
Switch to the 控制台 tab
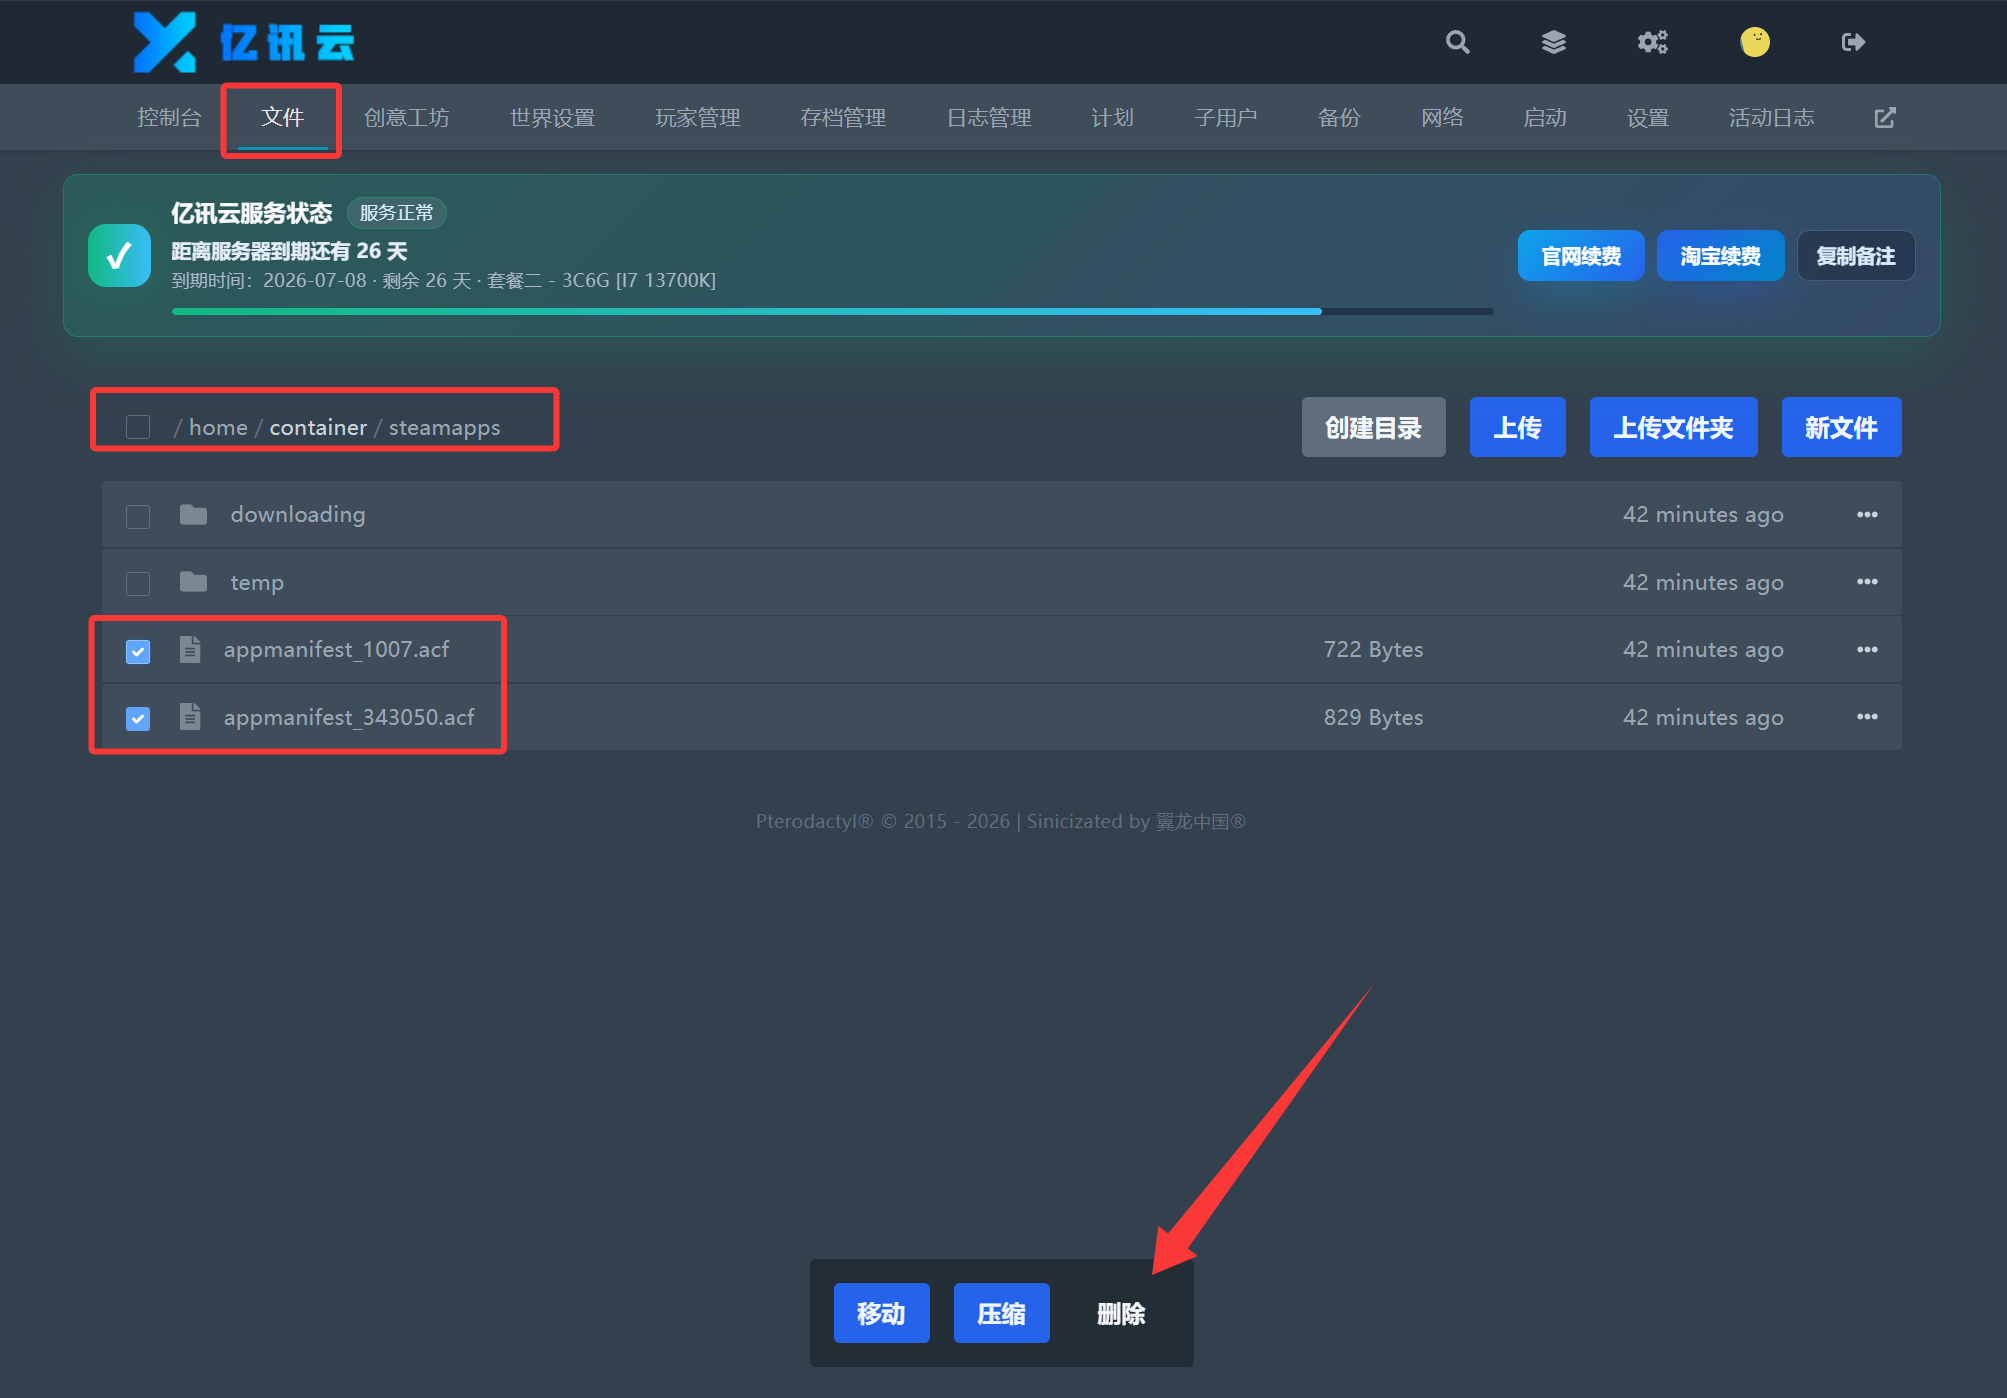pos(169,118)
